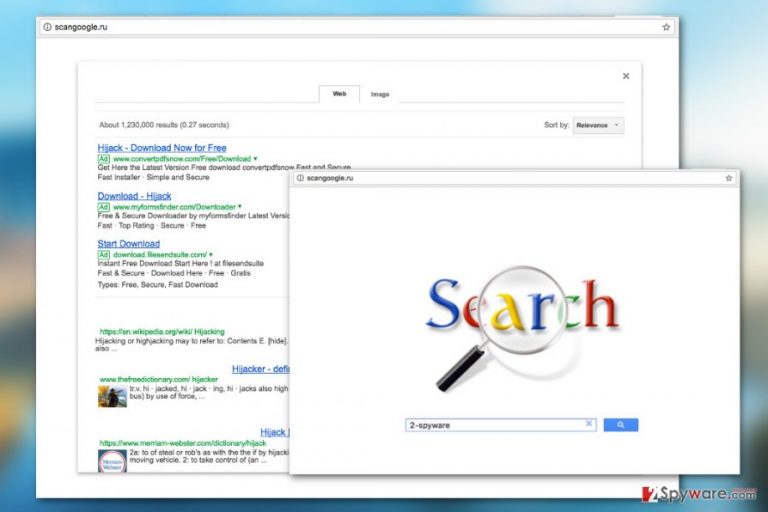Clear the 2-spyware search text with X

click(589, 424)
